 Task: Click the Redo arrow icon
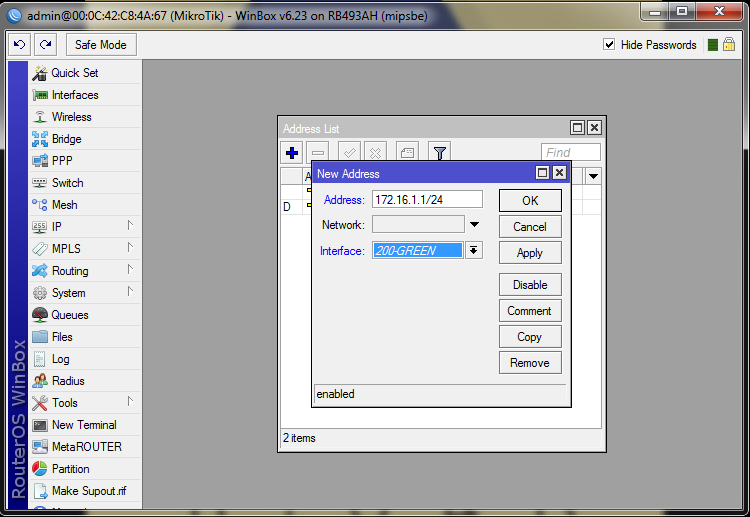[x=45, y=44]
